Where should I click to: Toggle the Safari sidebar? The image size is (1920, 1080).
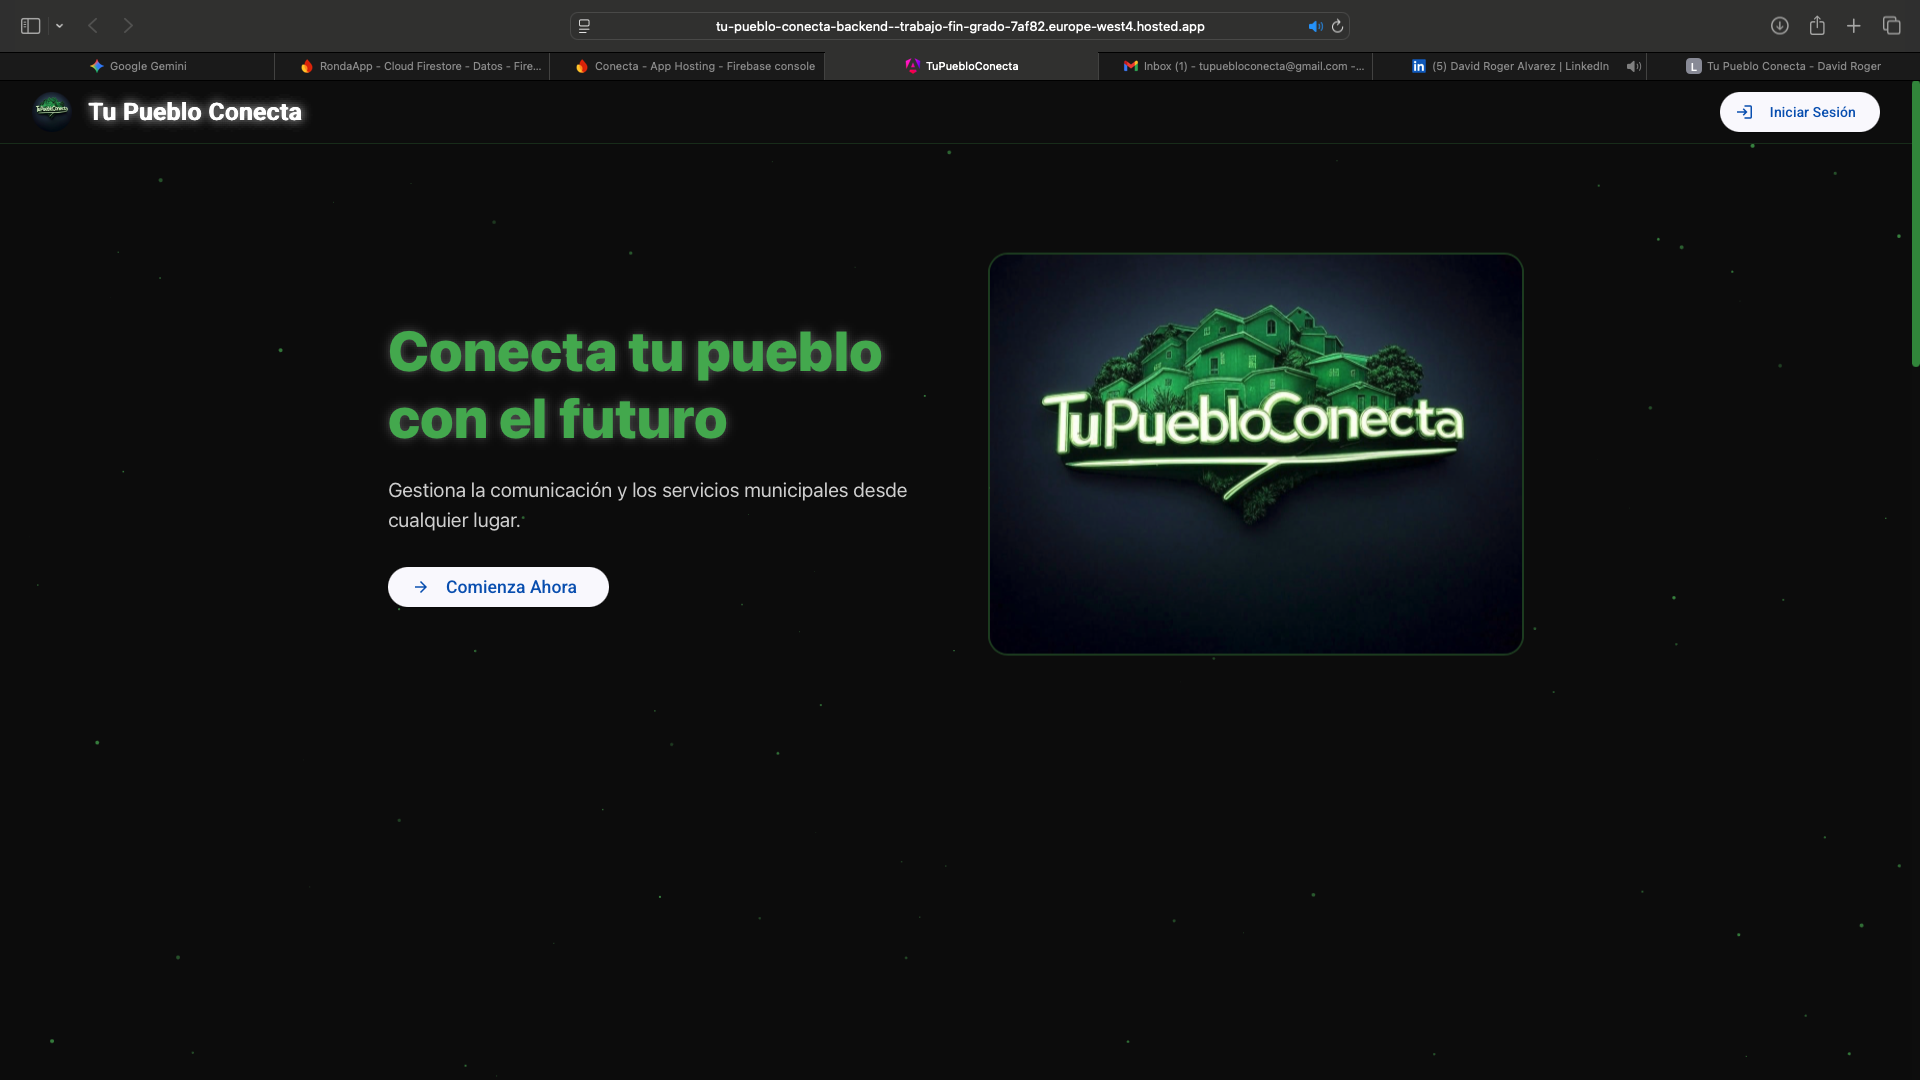tap(30, 25)
